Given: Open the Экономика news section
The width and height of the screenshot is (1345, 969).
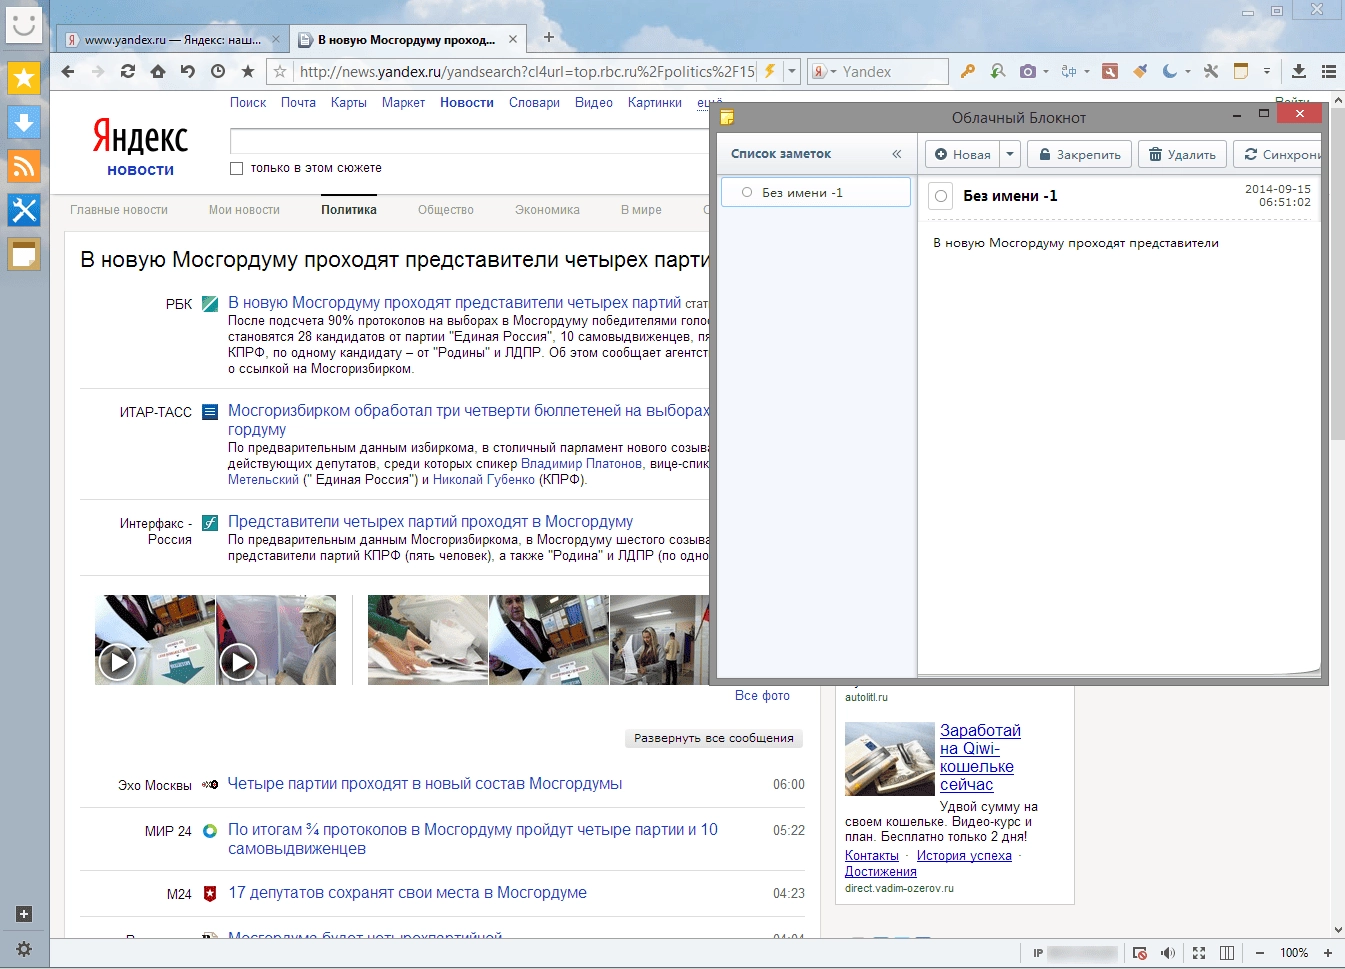Looking at the screenshot, I should [x=547, y=210].
